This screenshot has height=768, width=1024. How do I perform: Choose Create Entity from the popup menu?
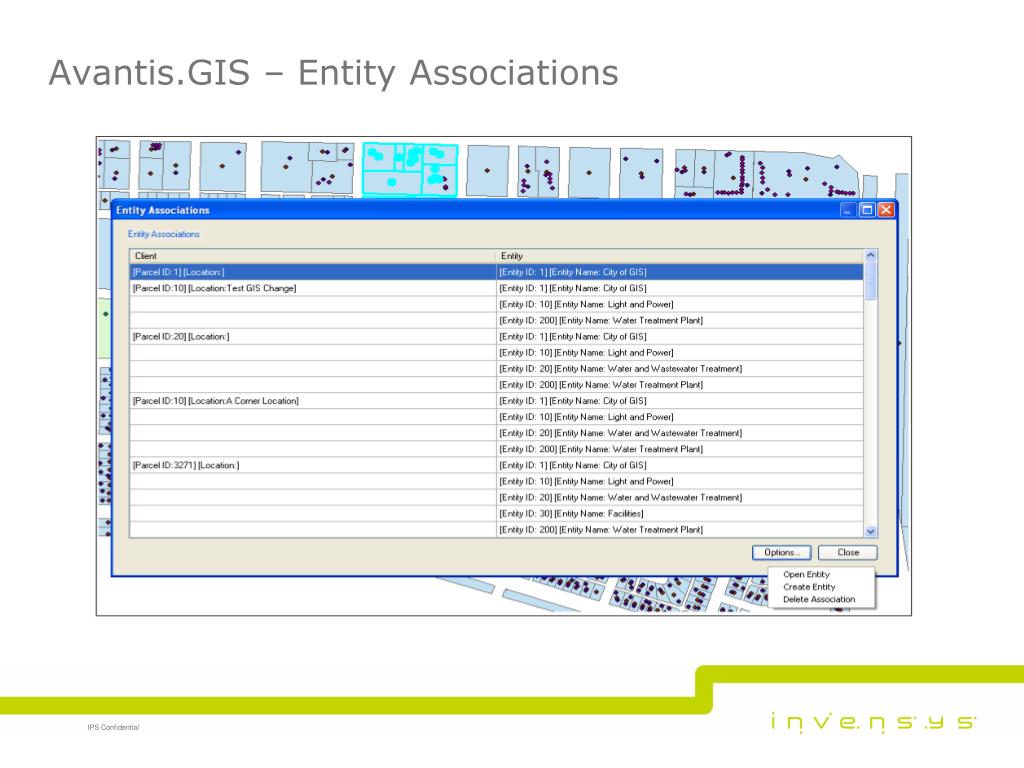[808, 587]
